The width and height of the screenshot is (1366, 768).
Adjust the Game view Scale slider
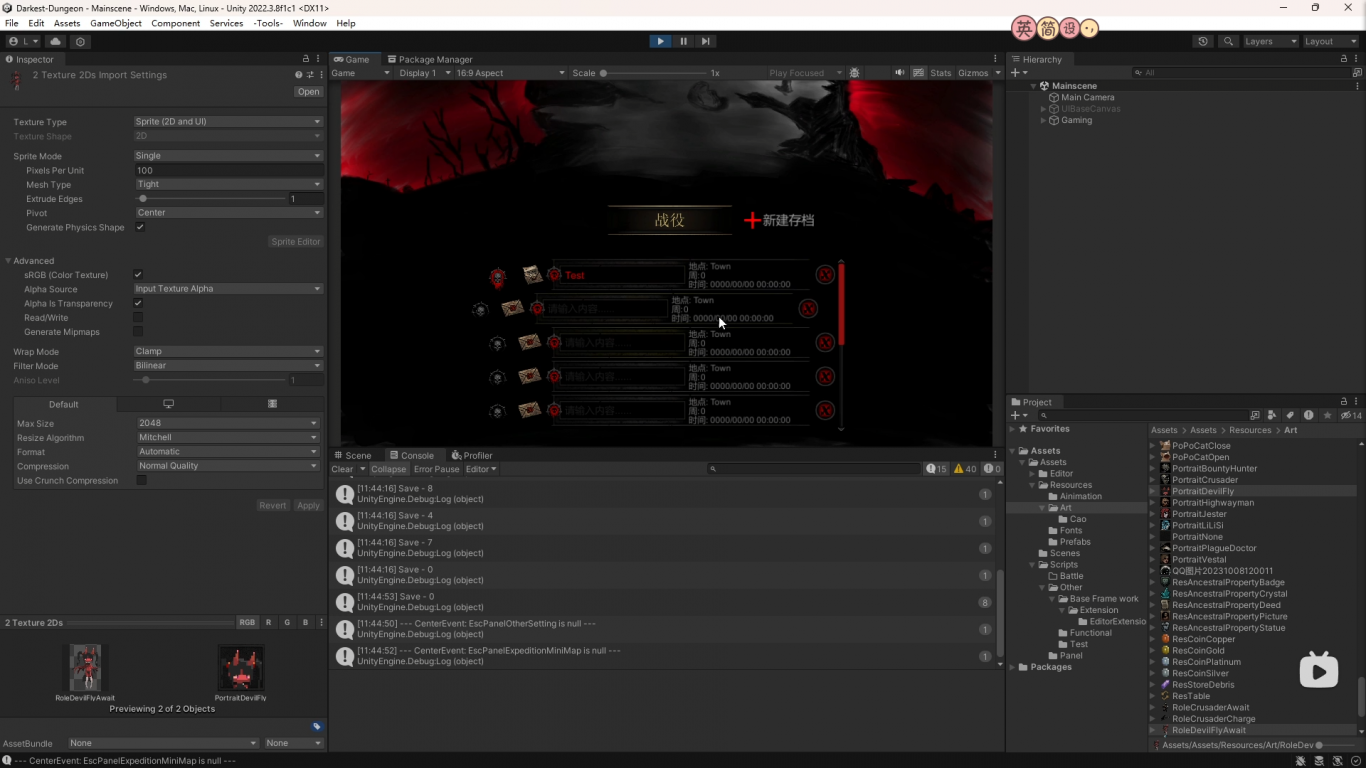[652, 73]
